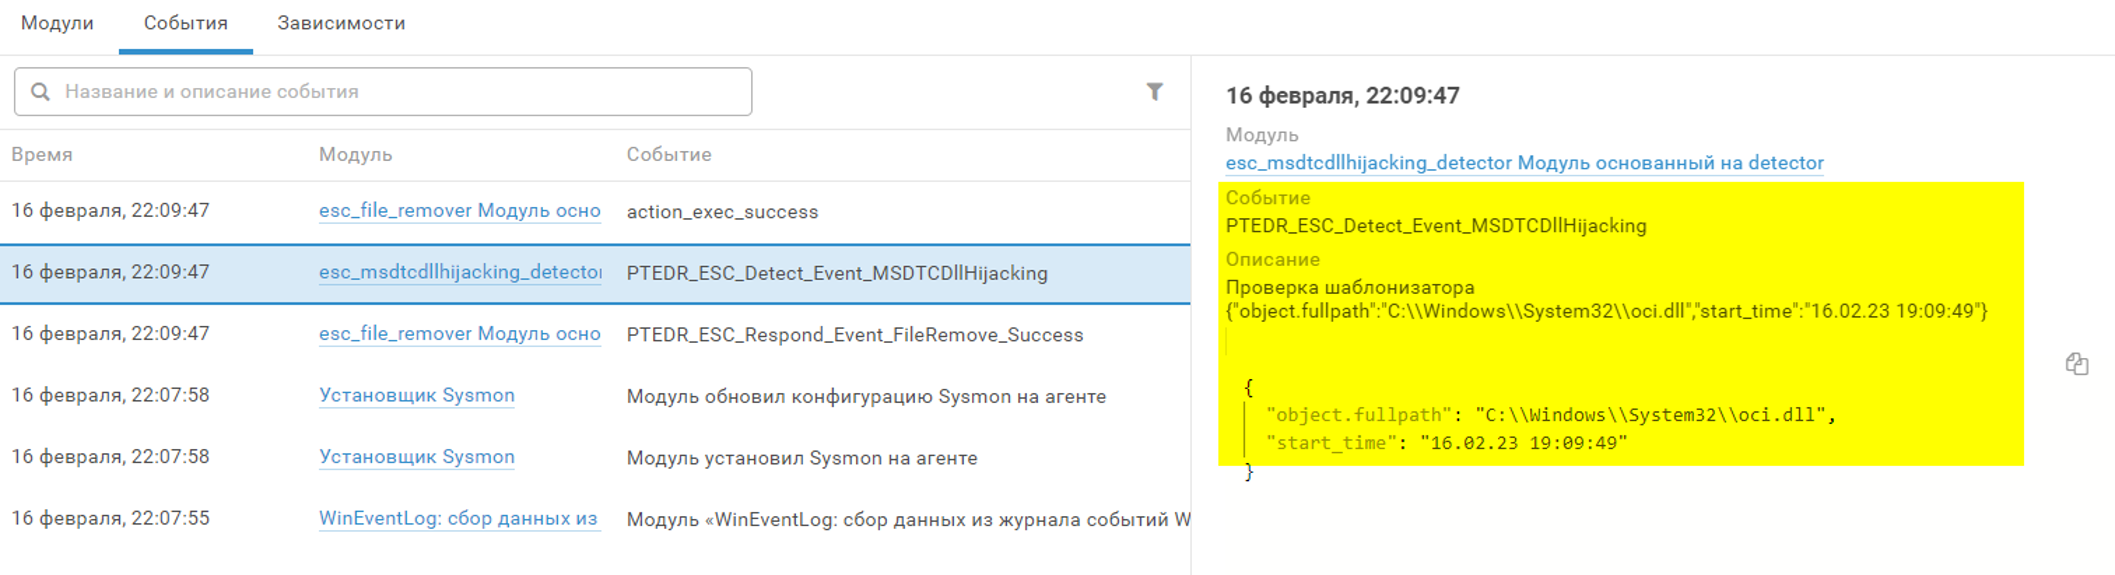Click the Событие column header
The image size is (2115, 575).
click(x=669, y=155)
